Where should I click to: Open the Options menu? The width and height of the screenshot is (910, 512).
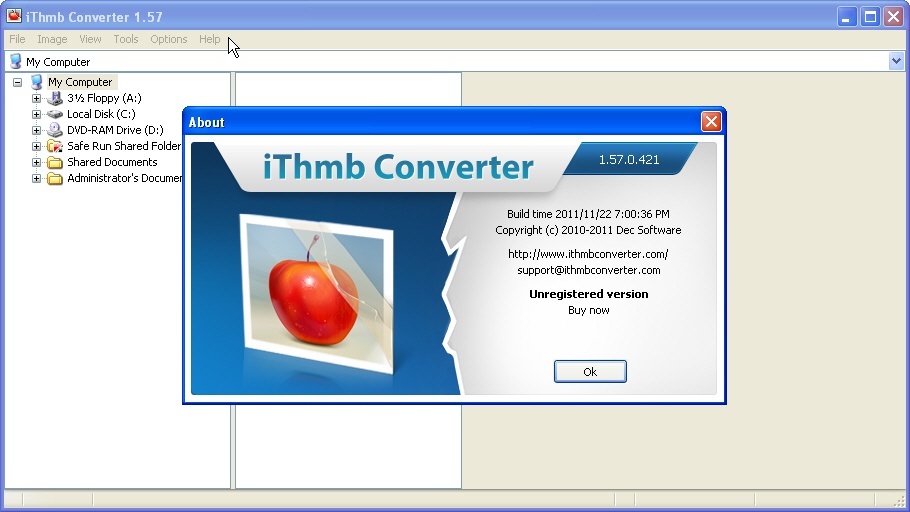(169, 39)
